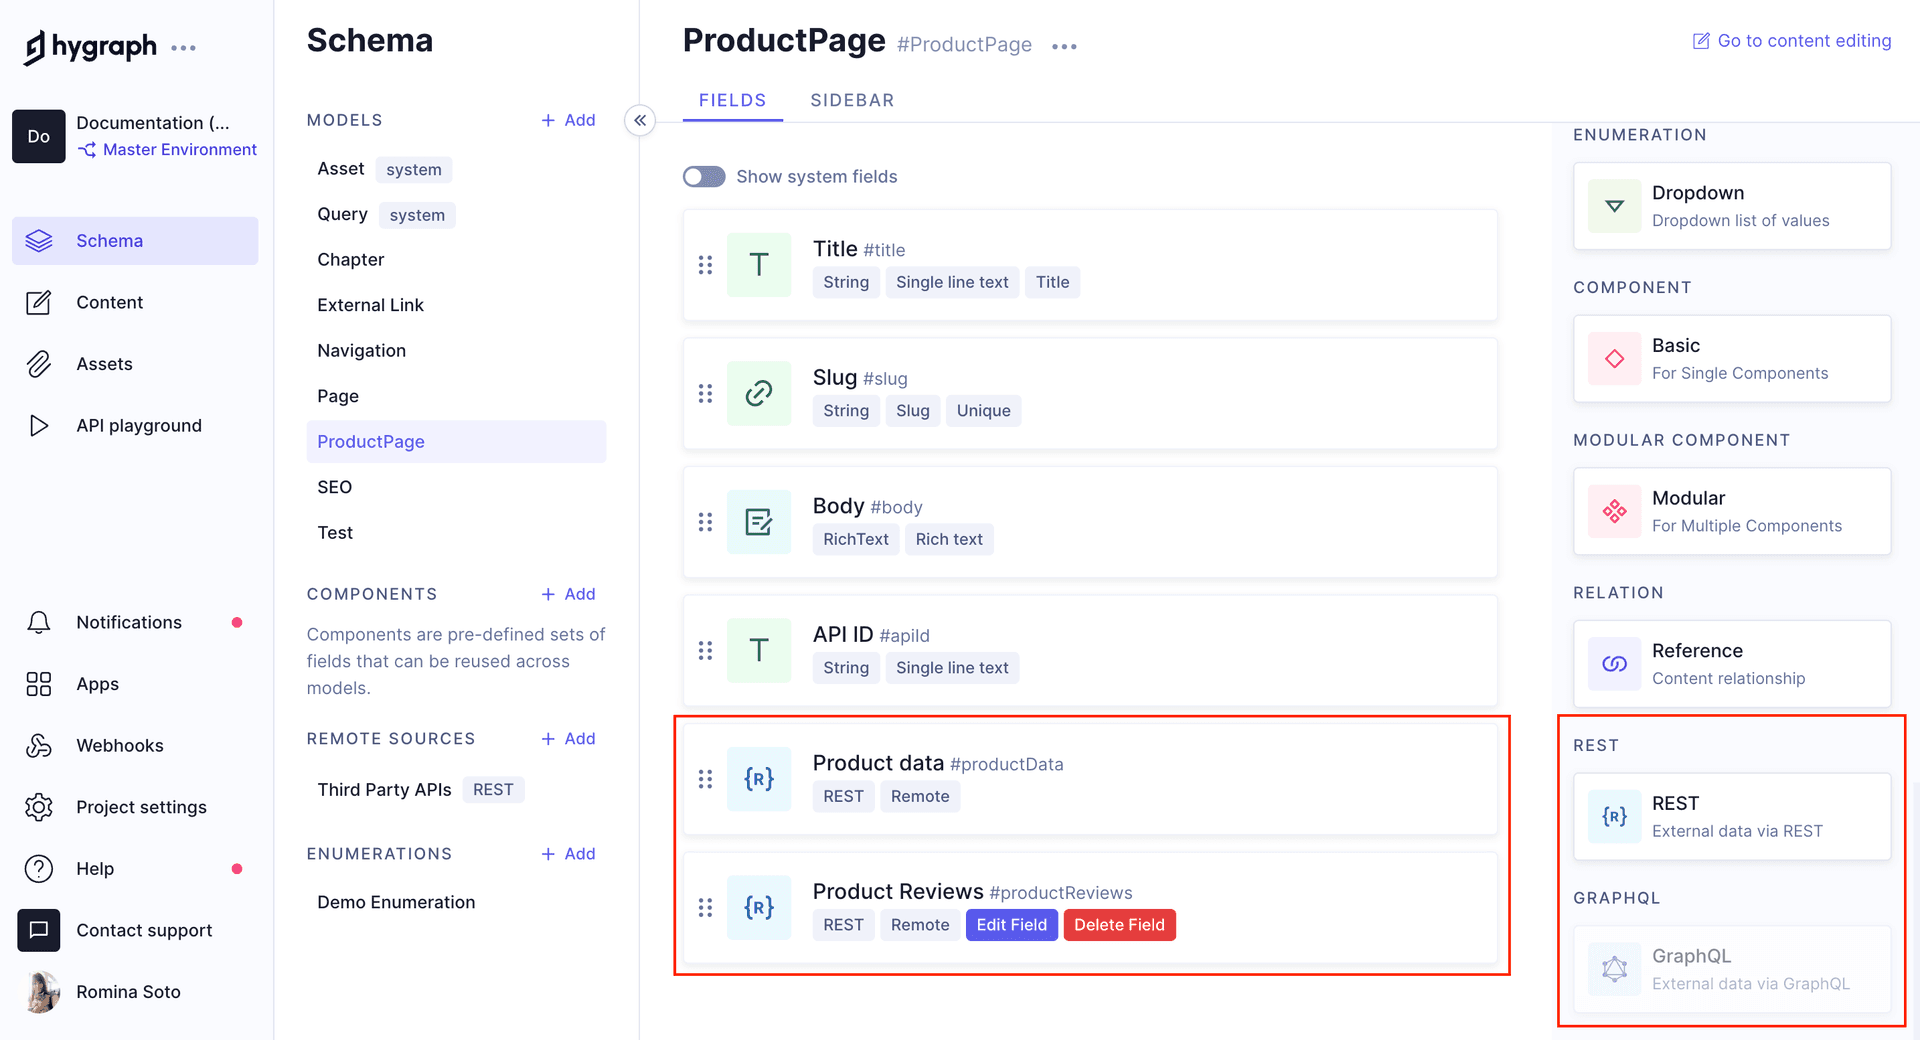
Task: Click the Product data REST field icon
Action: tap(759, 779)
